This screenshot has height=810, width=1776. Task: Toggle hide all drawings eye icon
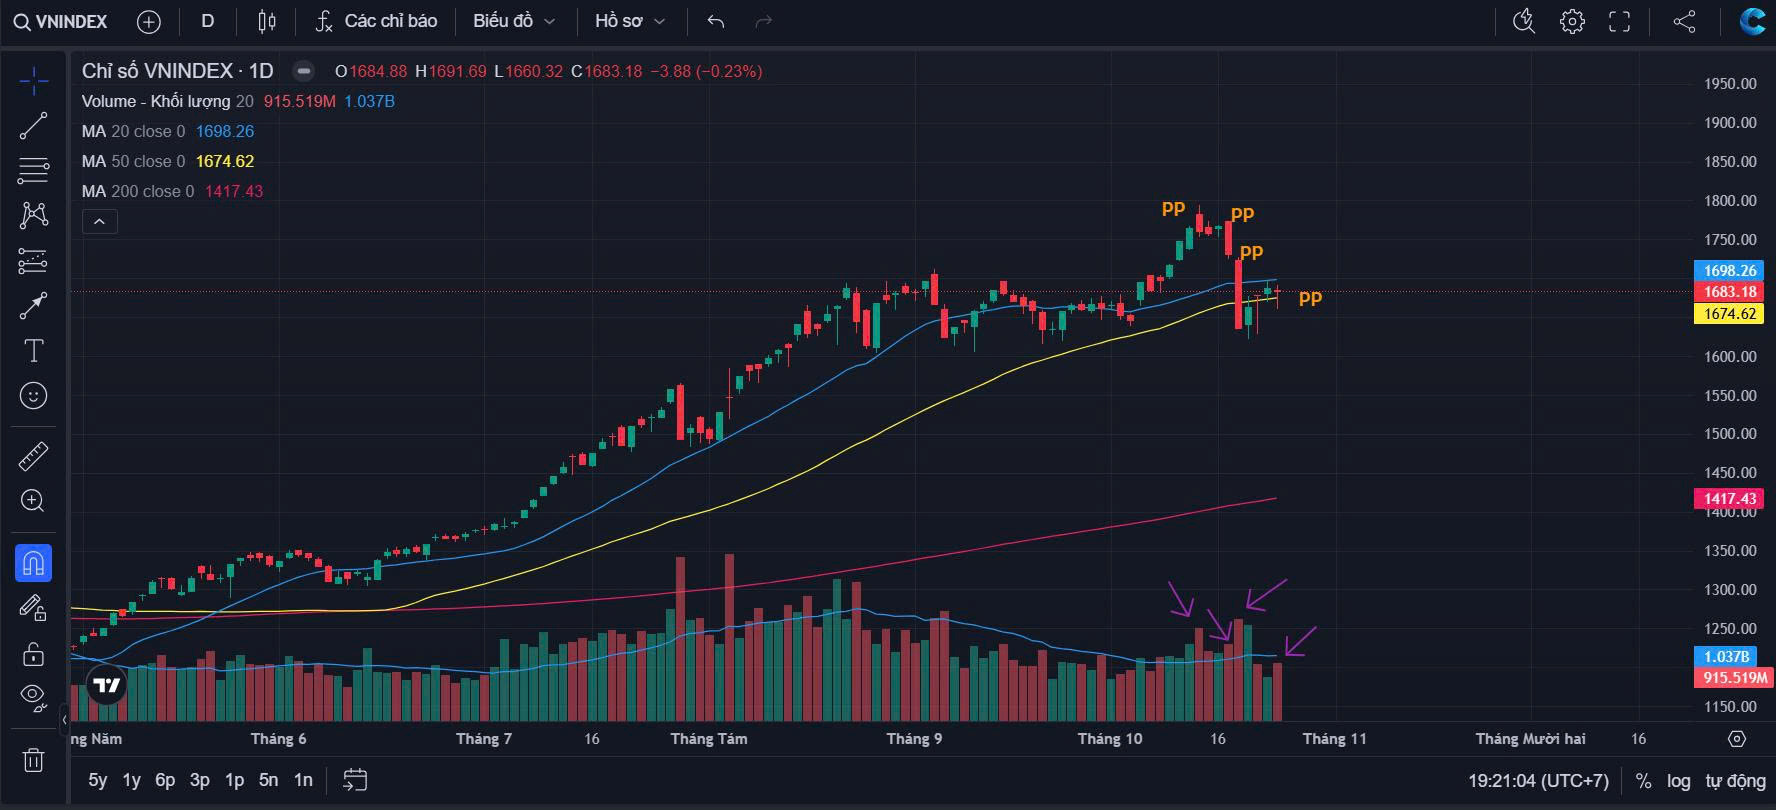coord(33,696)
